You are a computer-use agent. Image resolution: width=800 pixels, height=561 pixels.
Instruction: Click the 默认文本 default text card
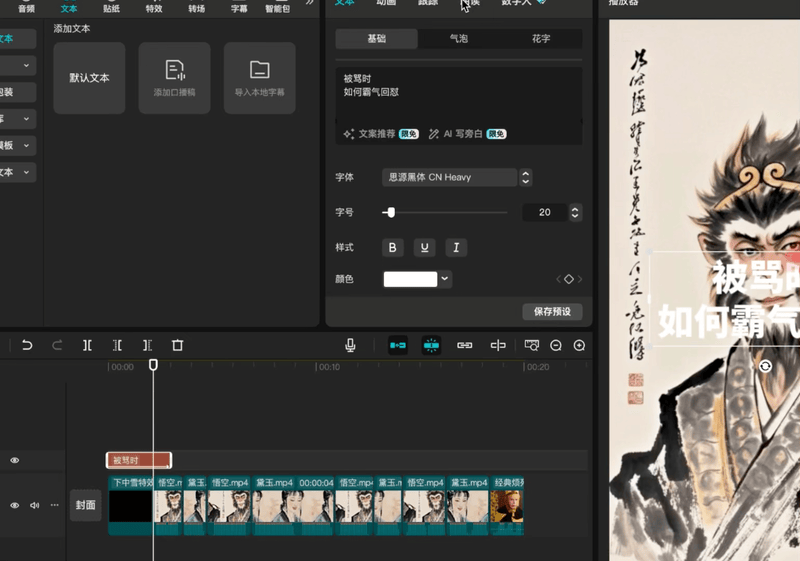[89, 77]
